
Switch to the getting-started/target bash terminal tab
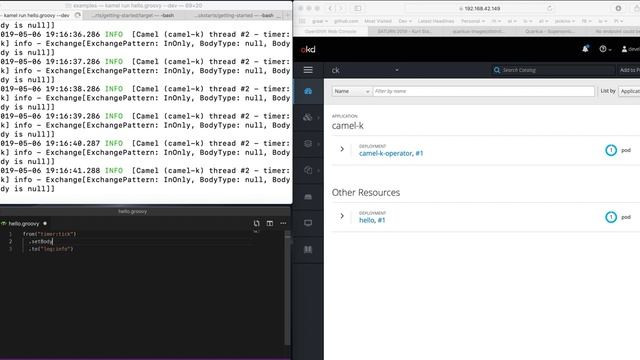coord(133,15)
